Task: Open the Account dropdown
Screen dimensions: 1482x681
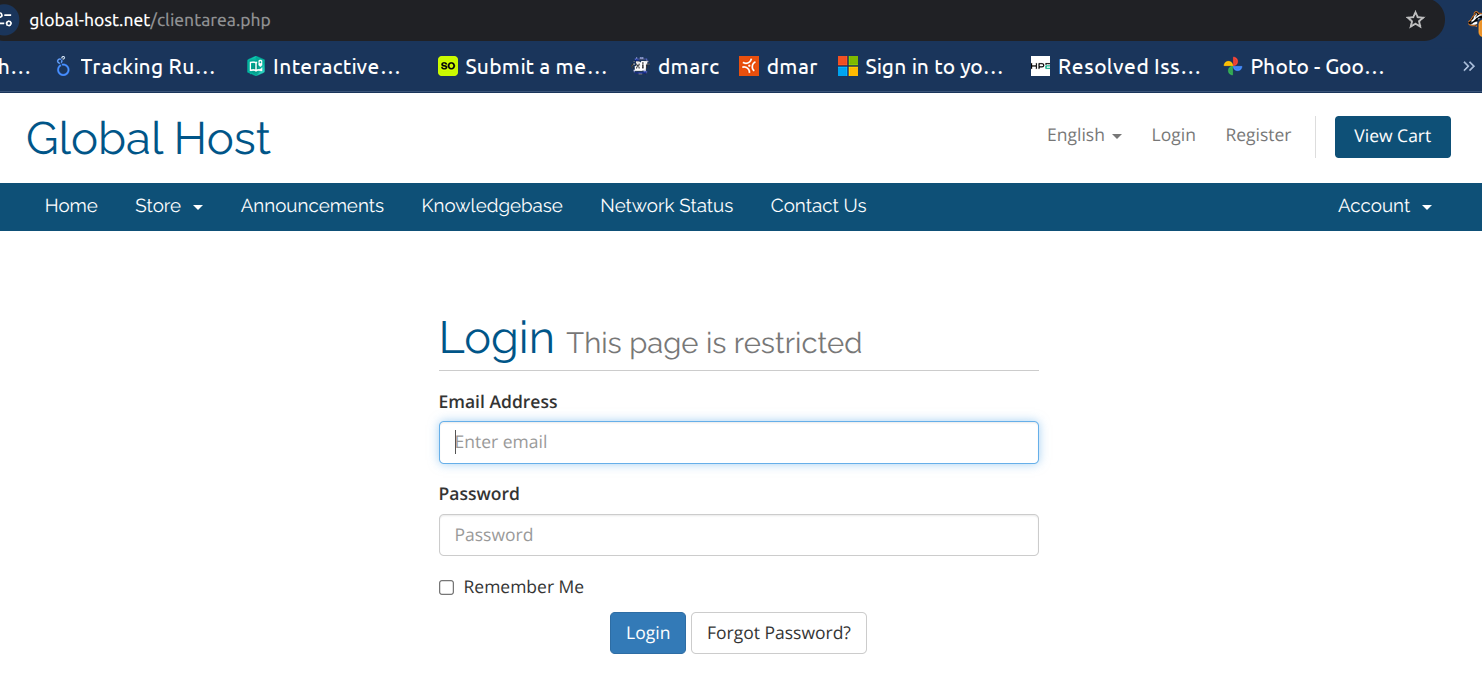Action: [x=1384, y=206]
